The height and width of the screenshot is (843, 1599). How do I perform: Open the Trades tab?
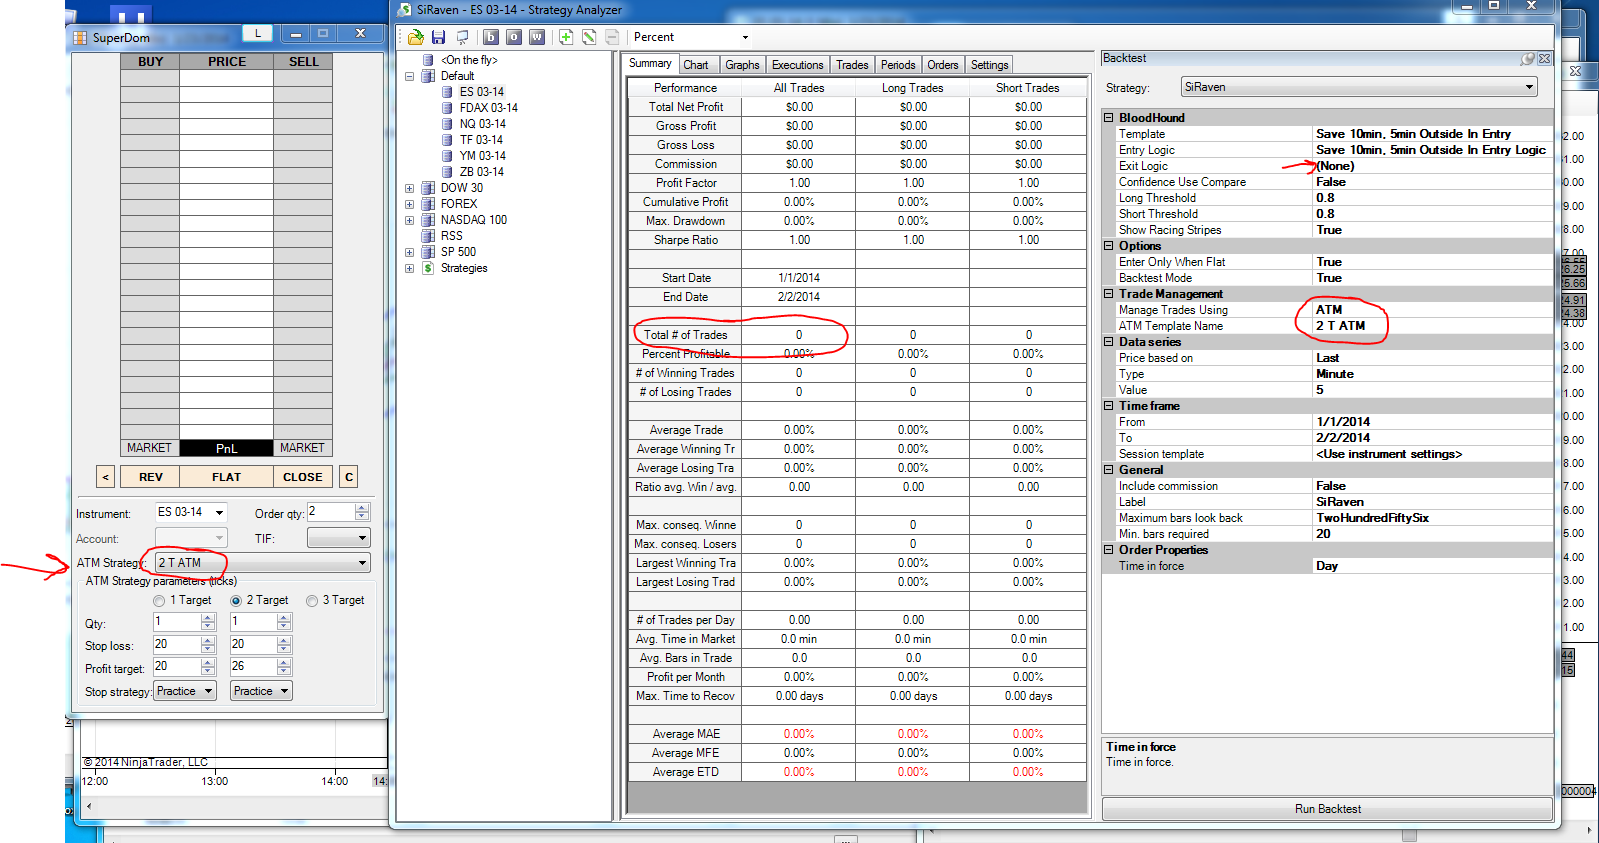click(x=851, y=65)
